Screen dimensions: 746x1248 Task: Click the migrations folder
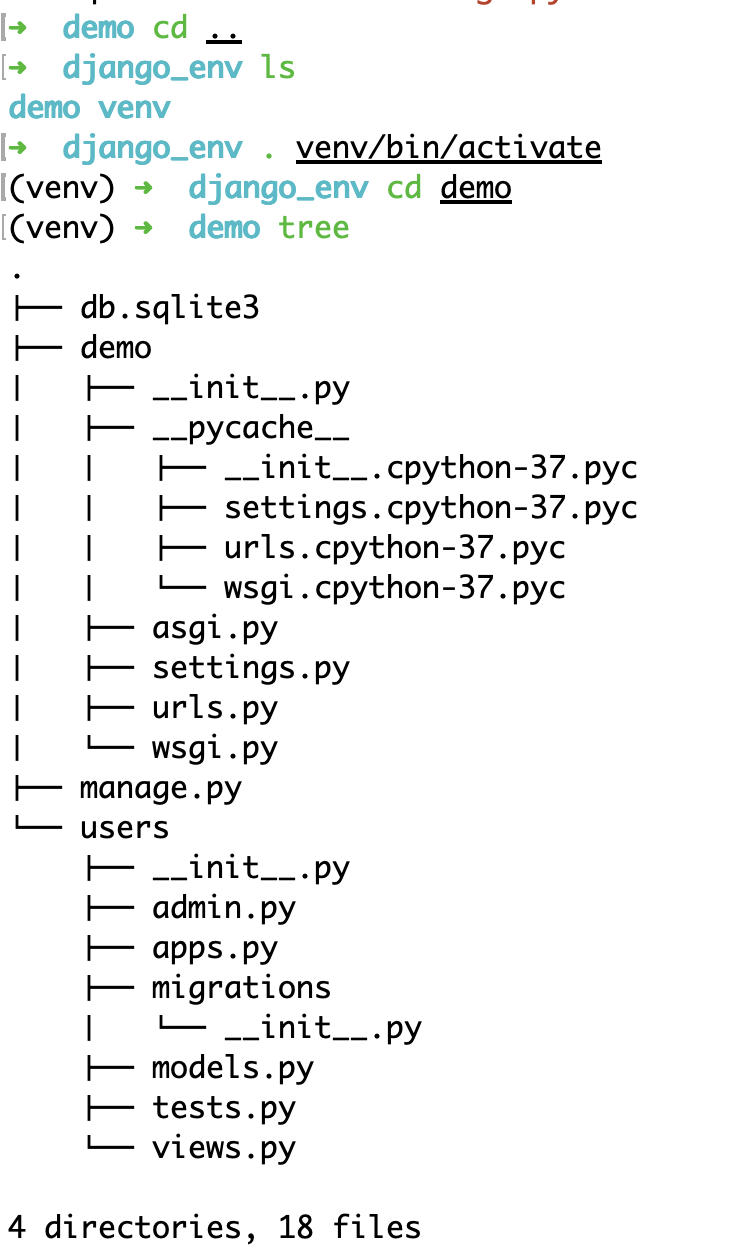tap(241, 988)
